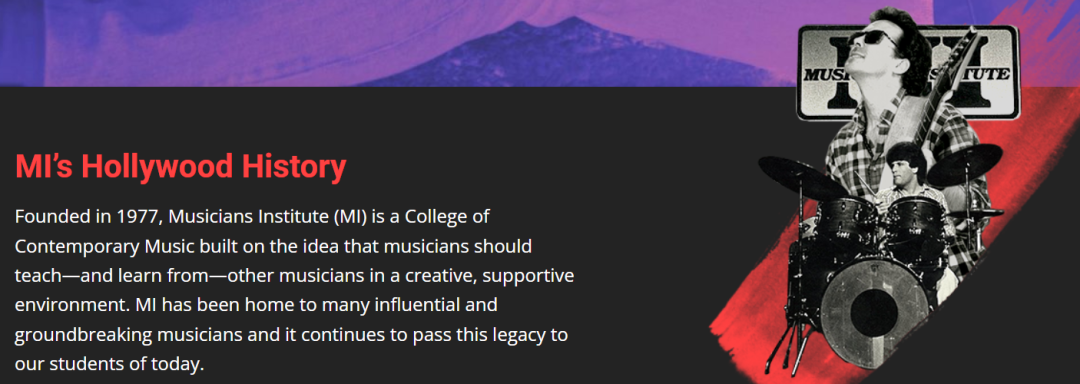Viewport: 1080px width, 384px height.
Task: Click the "our students of today" text
Action: point(109,363)
